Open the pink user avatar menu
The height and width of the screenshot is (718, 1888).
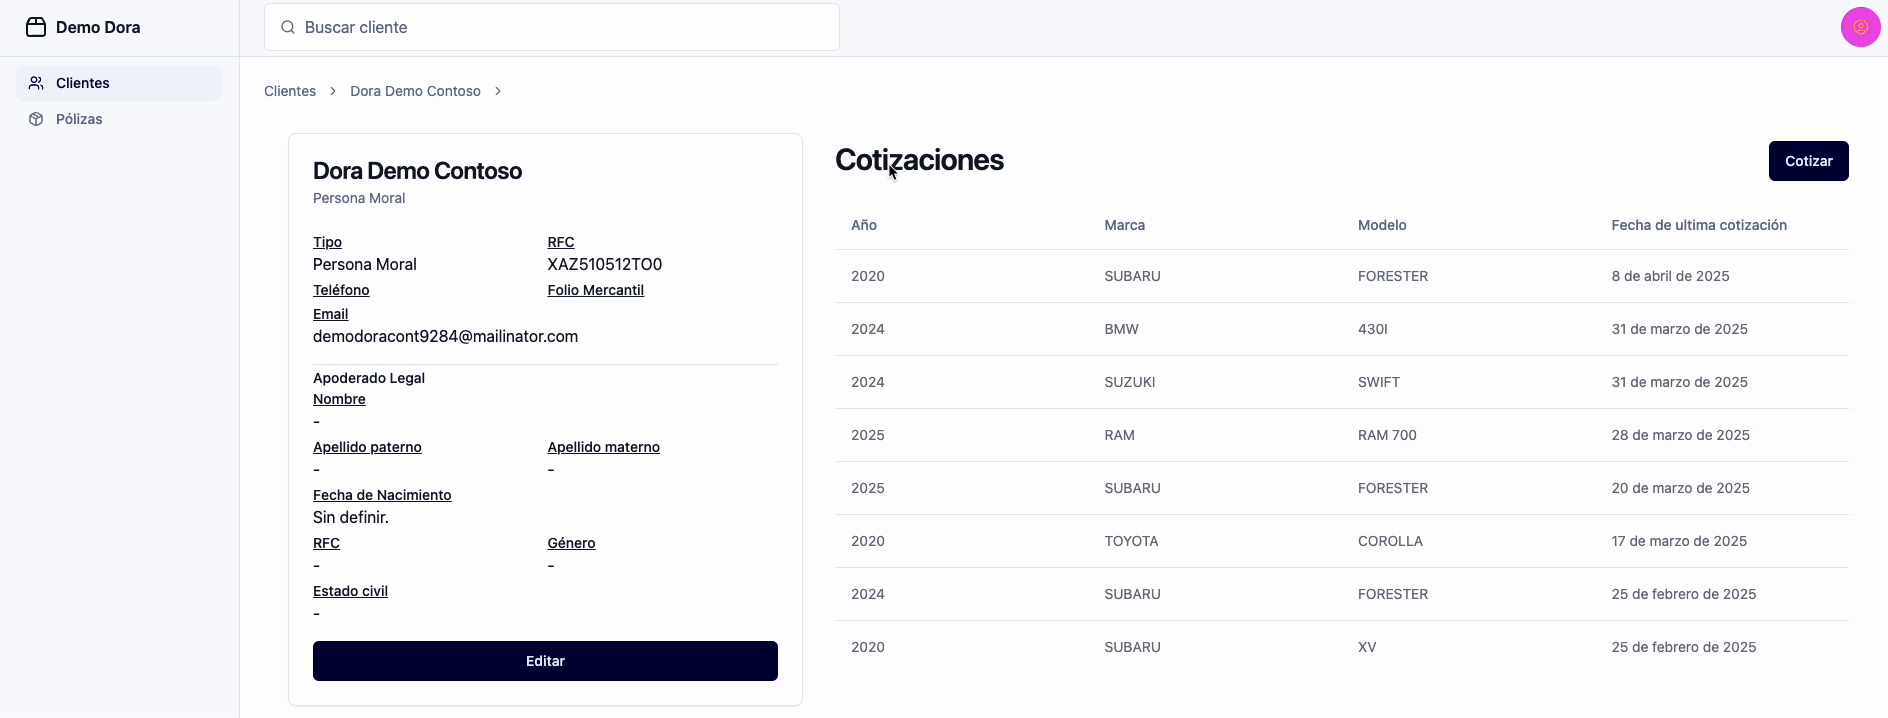click(x=1860, y=27)
